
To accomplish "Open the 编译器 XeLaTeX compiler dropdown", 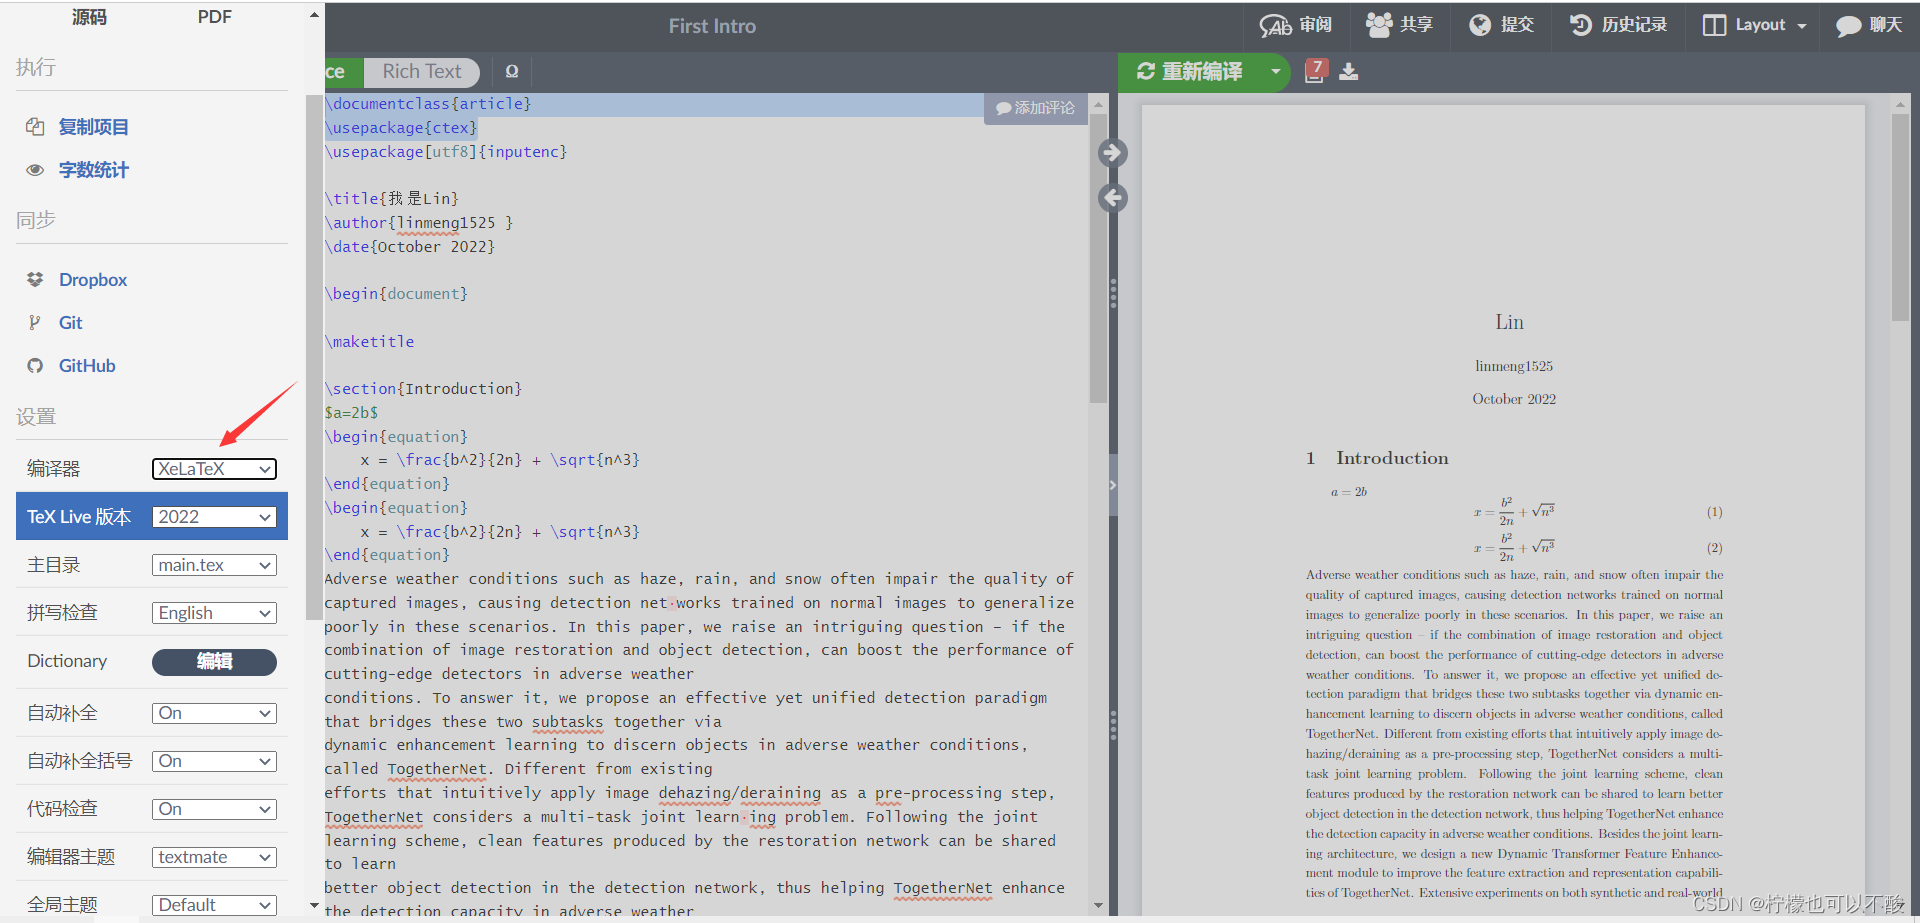I will click(x=214, y=469).
